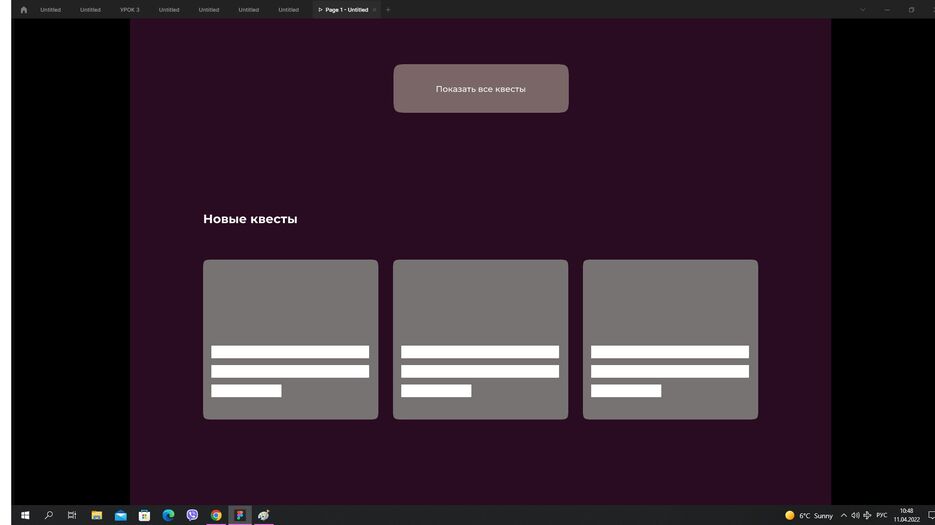Open the paint palette app in taskbar

click(264, 515)
